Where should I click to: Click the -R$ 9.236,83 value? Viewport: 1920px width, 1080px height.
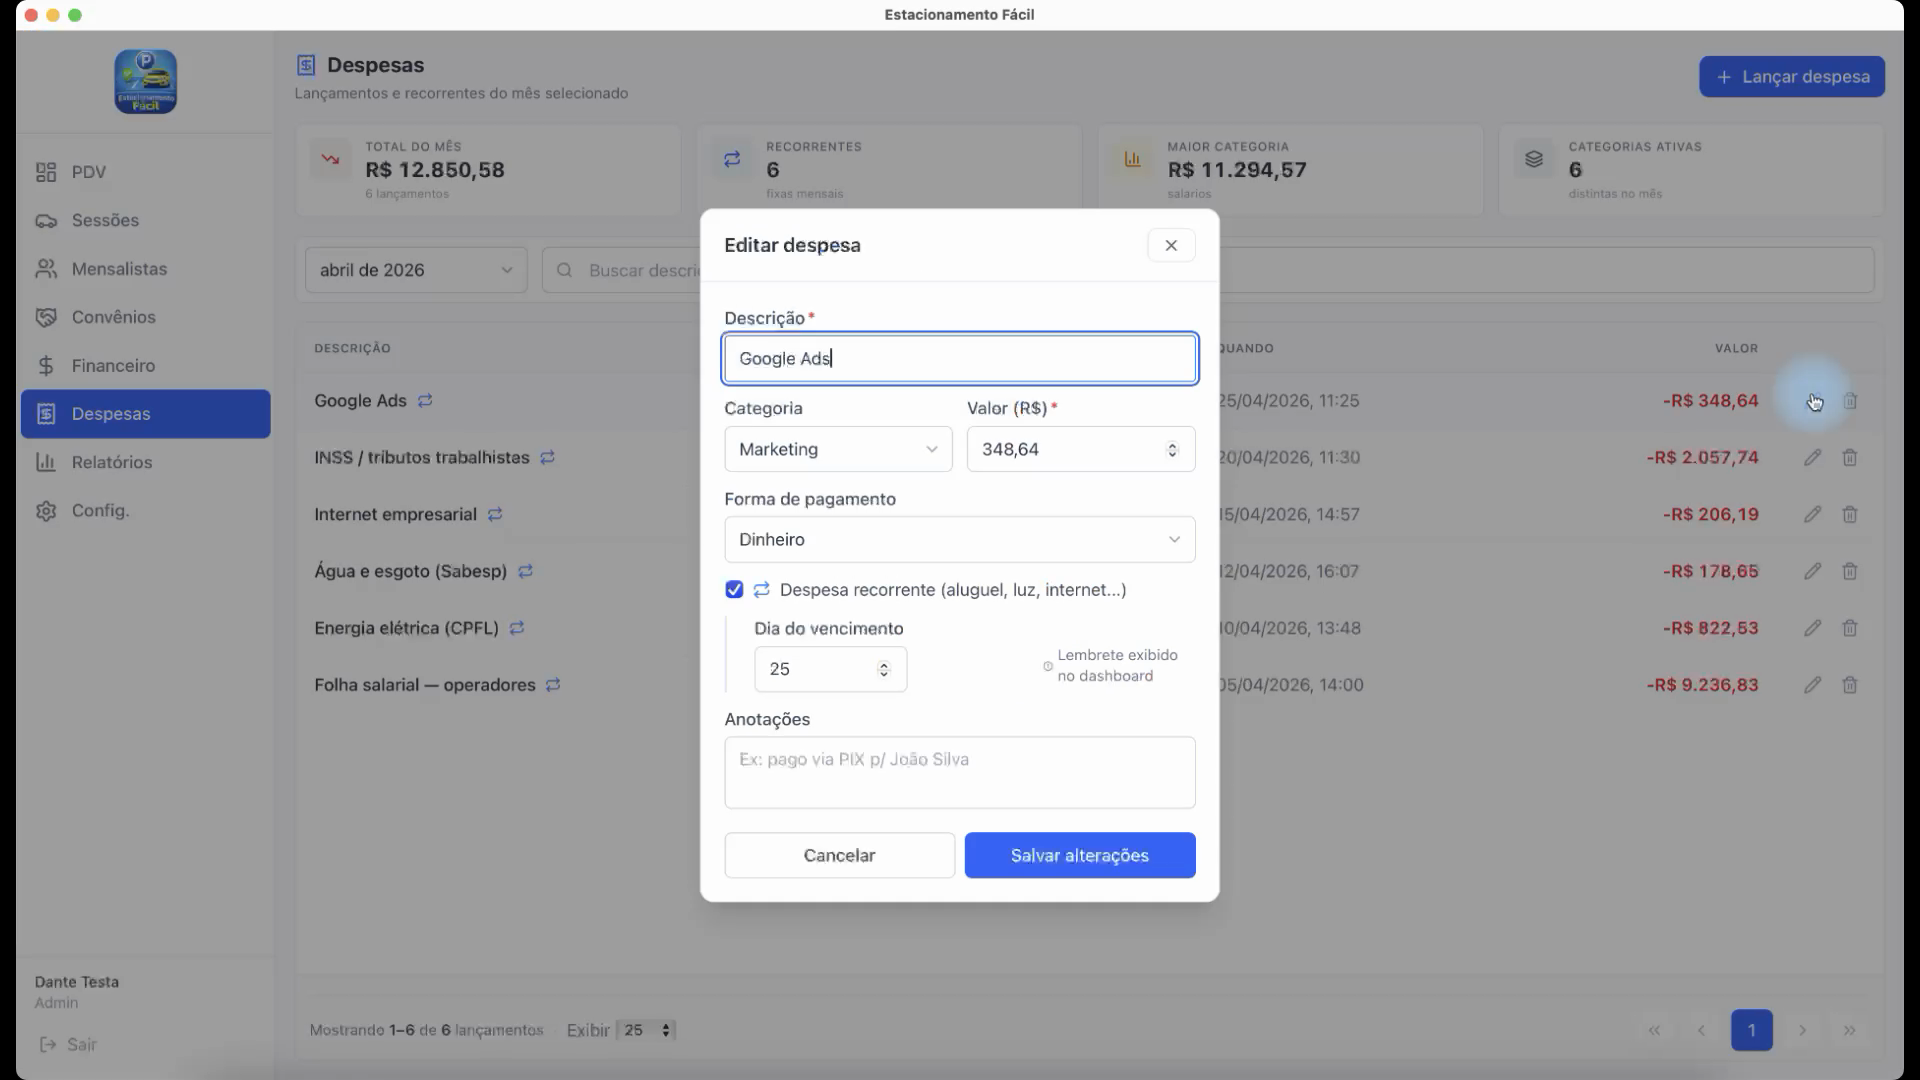(x=1702, y=685)
